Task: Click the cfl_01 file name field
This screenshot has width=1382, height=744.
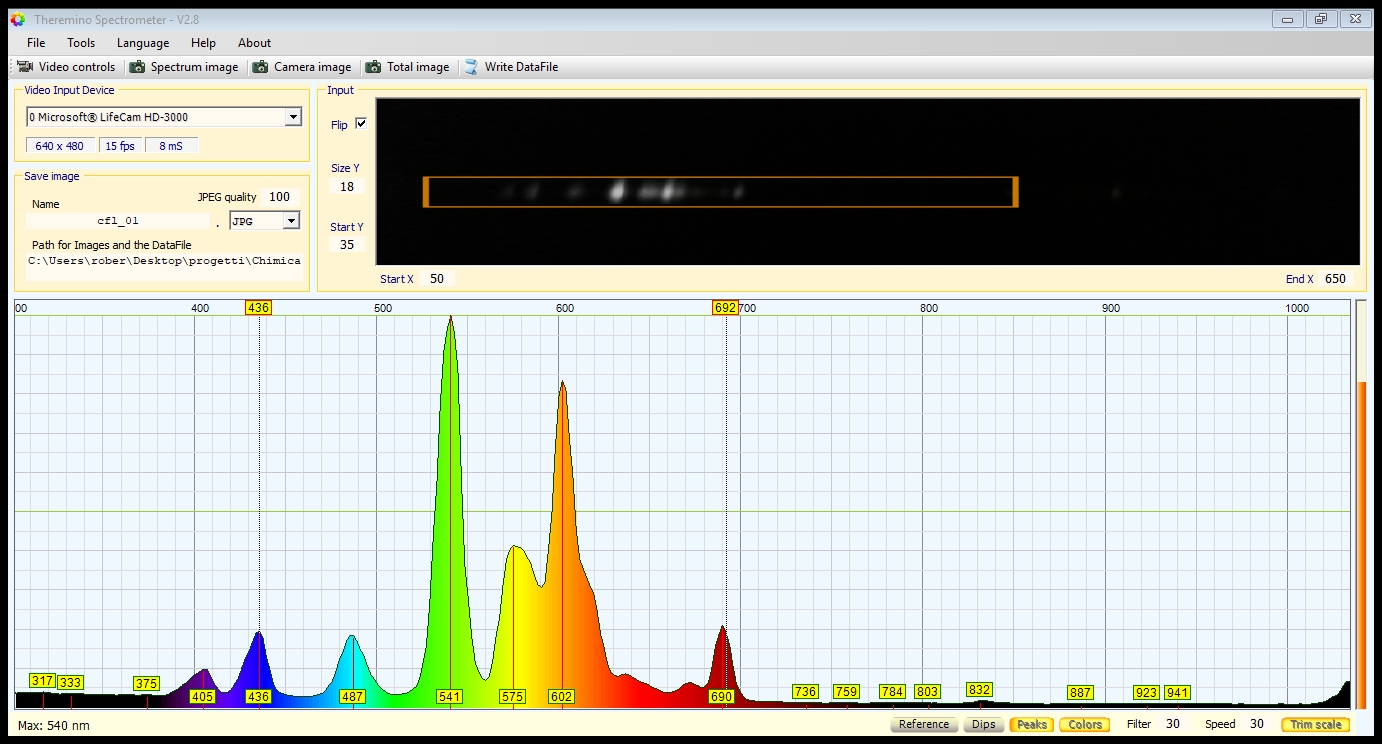Action: click(x=118, y=221)
